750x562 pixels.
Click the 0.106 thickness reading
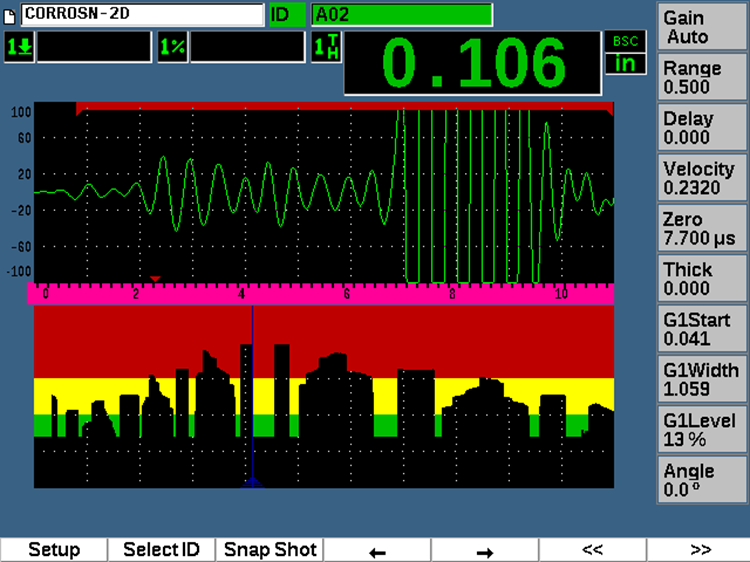(x=473, y=63)
